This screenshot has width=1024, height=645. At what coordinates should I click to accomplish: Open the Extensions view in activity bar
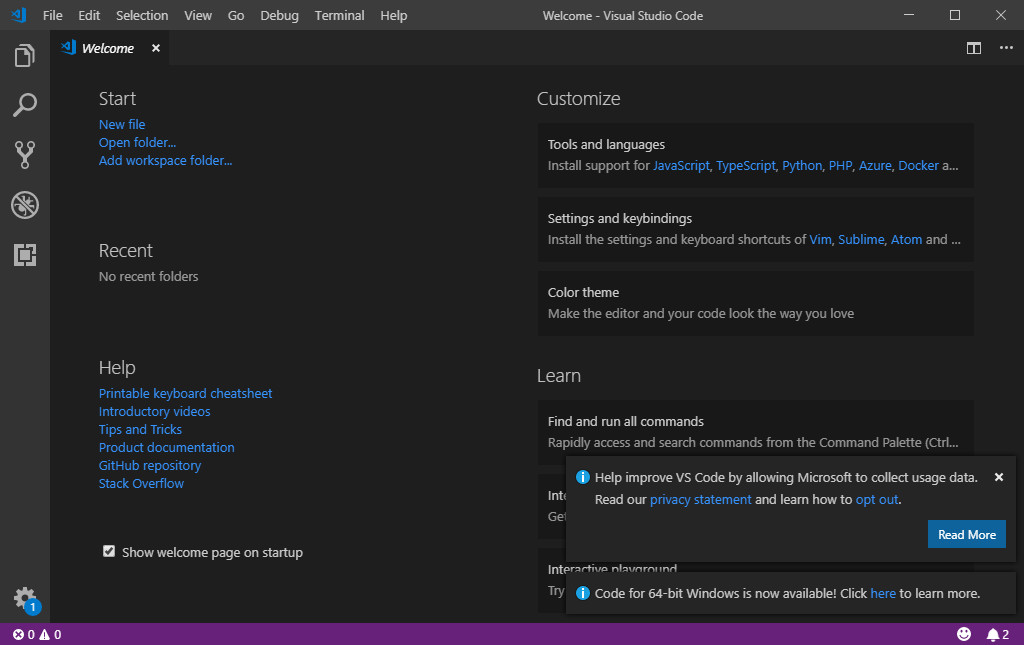pyautogui.click(x=25, y=255)
